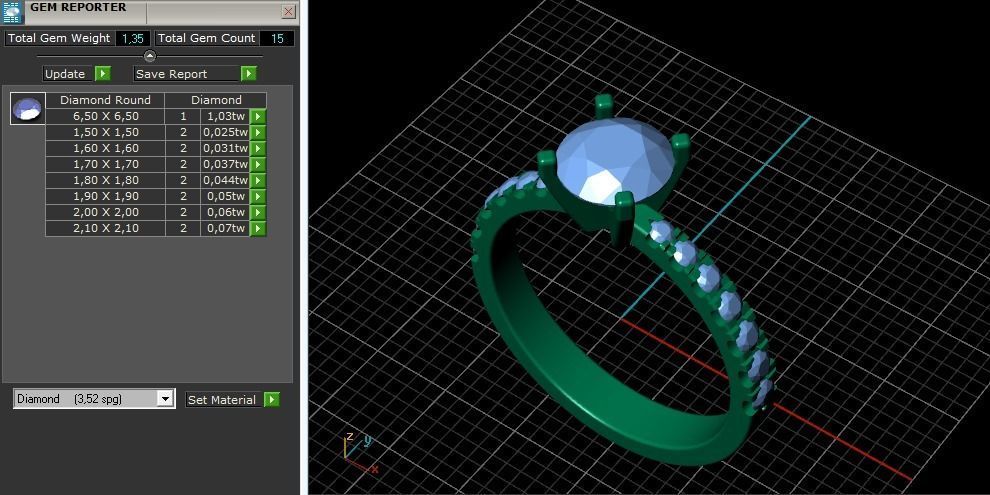Collapse the panel with the round arrow toggle
The width and height of the screenshot is (990, 495).
click(150, 56)
